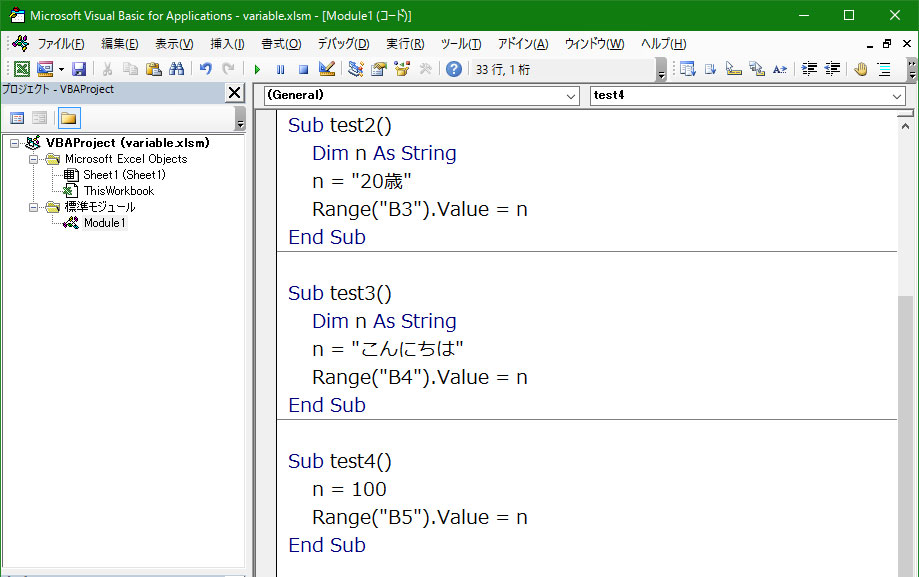Click the Cut scissors icon

click(x=107, y=69)
